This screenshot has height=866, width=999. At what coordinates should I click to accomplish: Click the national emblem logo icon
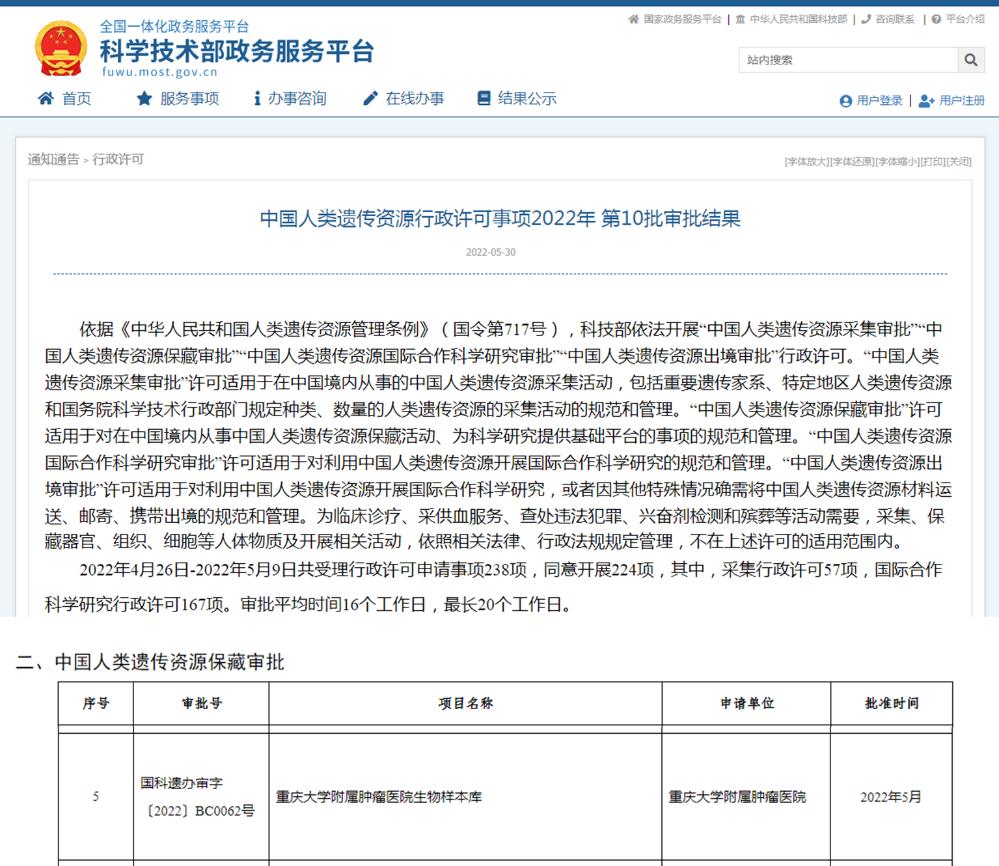tap(58, 47)
